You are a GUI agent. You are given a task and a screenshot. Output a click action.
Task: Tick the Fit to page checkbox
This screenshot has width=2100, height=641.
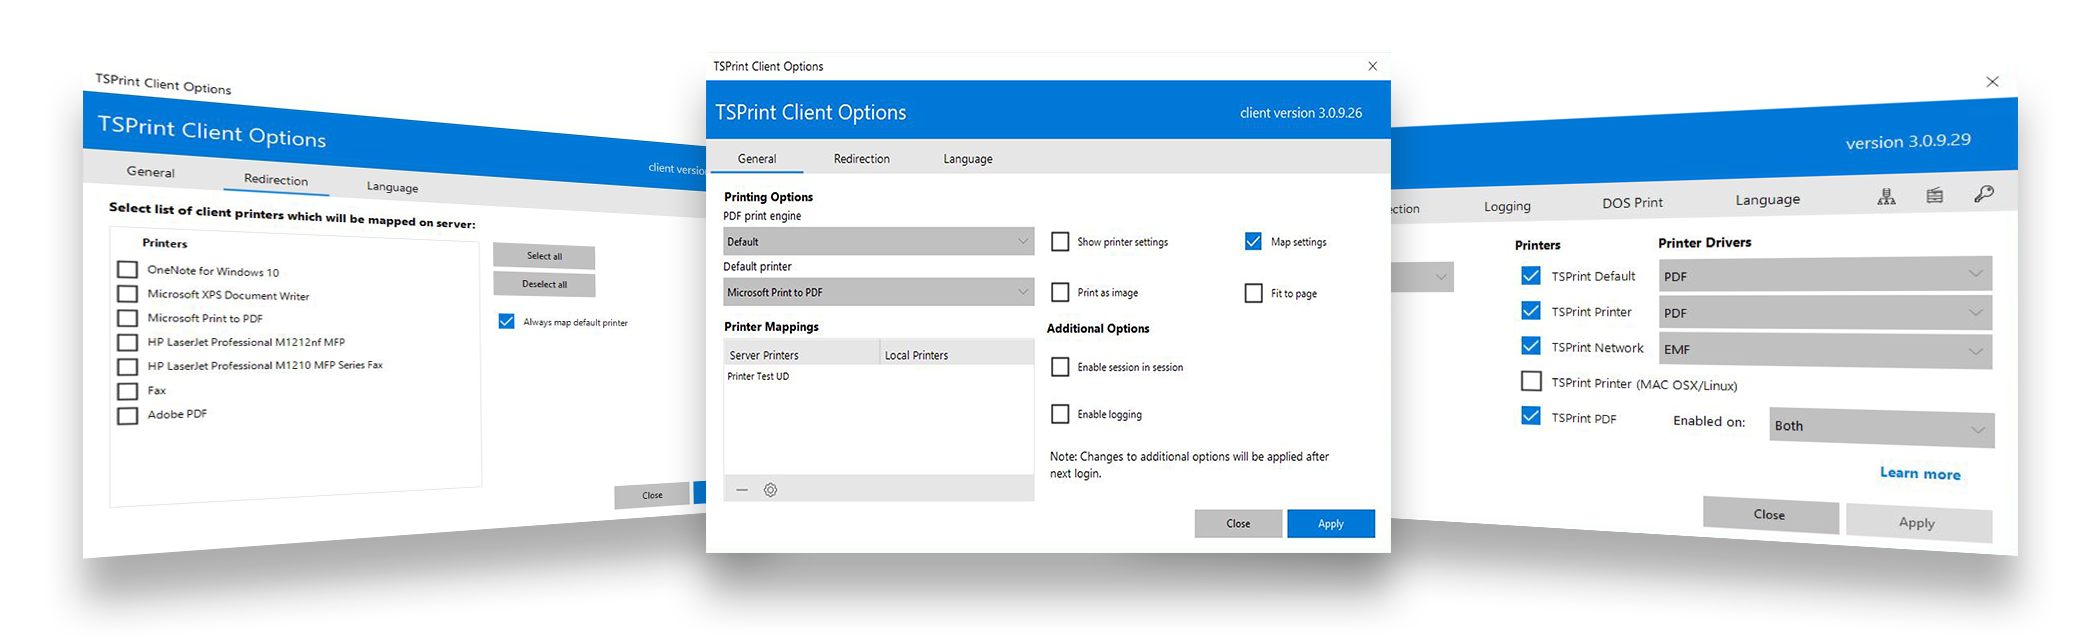(x=1253, y=293)
